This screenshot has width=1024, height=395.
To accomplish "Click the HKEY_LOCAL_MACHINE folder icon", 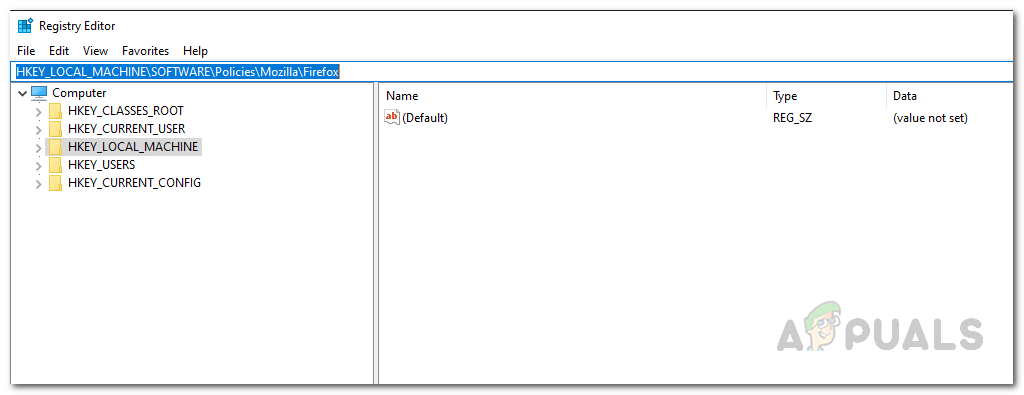I will (x=55, y=147).
